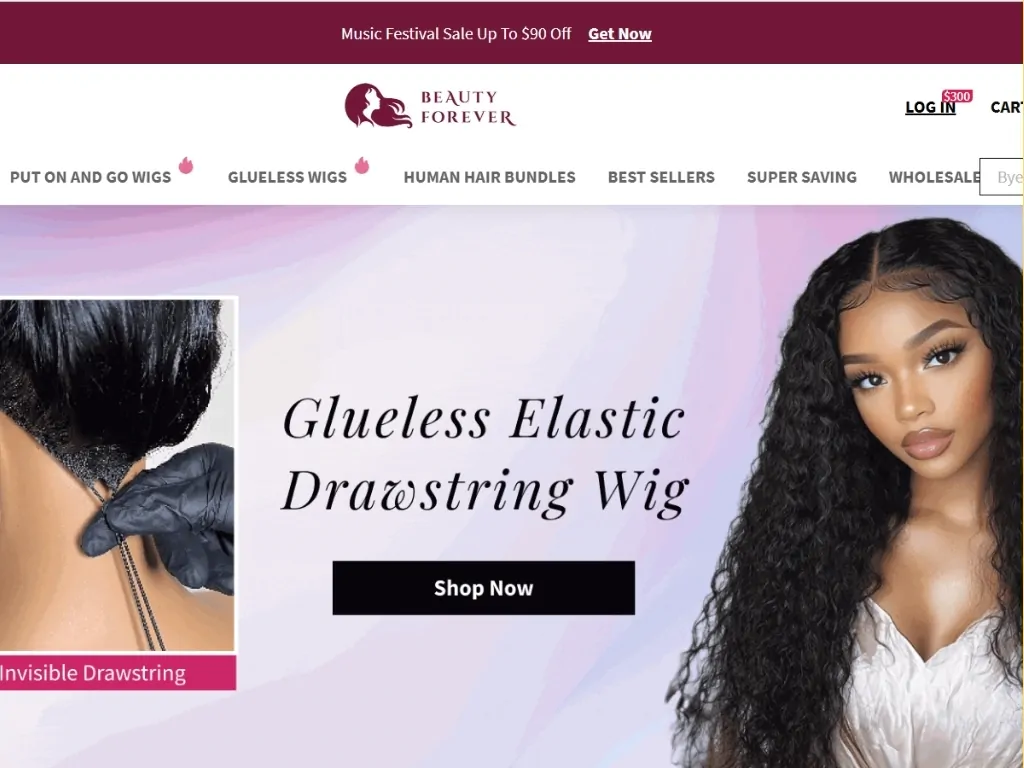The width and height of the screenshot is (1024, 768).
Task: Click the Glueless Elastic Drawstring Wig headline
Action: pyautogui.click(x=485, y=455)
